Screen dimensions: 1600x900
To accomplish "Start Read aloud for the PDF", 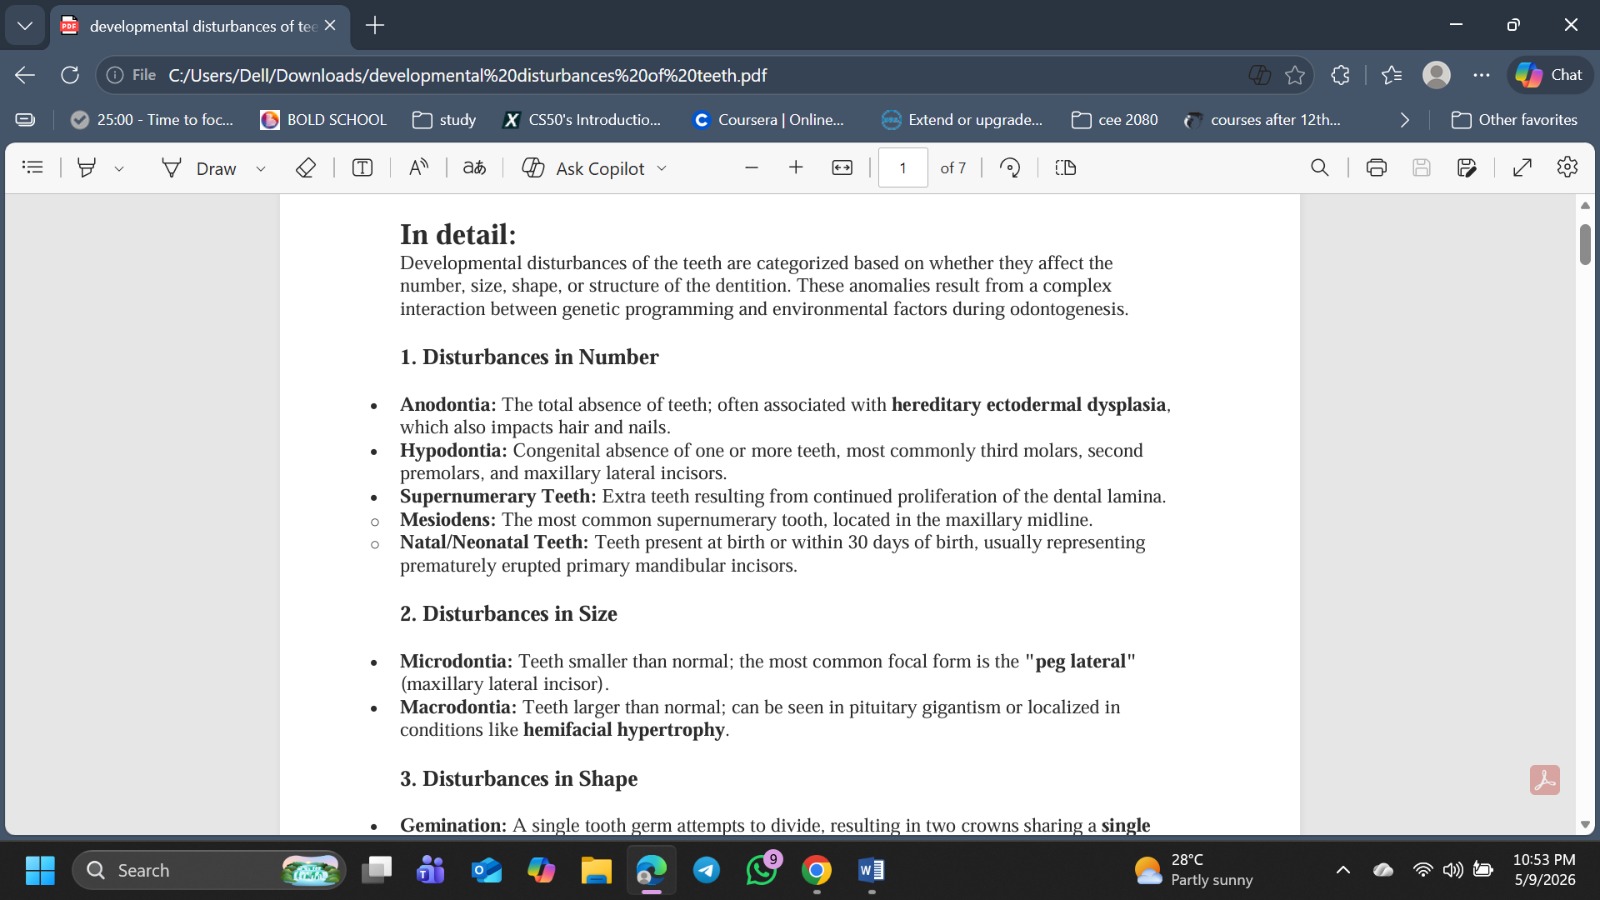I will click(419, 168).
